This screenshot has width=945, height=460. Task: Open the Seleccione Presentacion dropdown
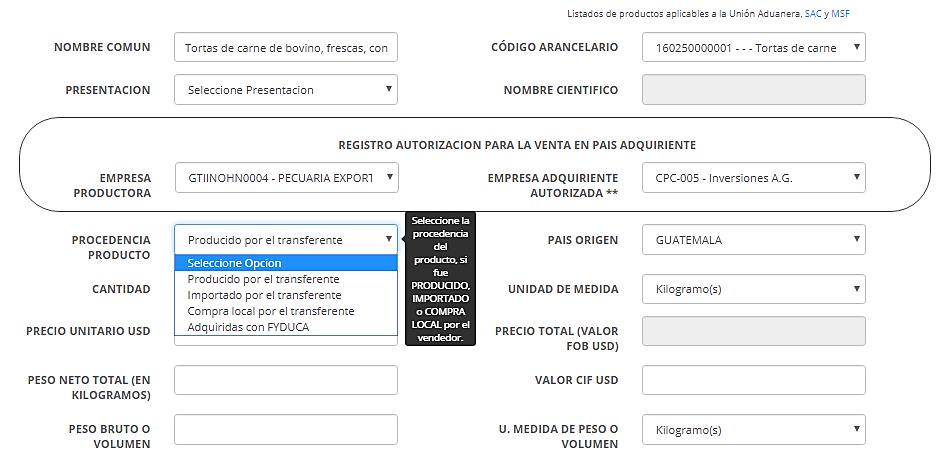coord(286,90)
